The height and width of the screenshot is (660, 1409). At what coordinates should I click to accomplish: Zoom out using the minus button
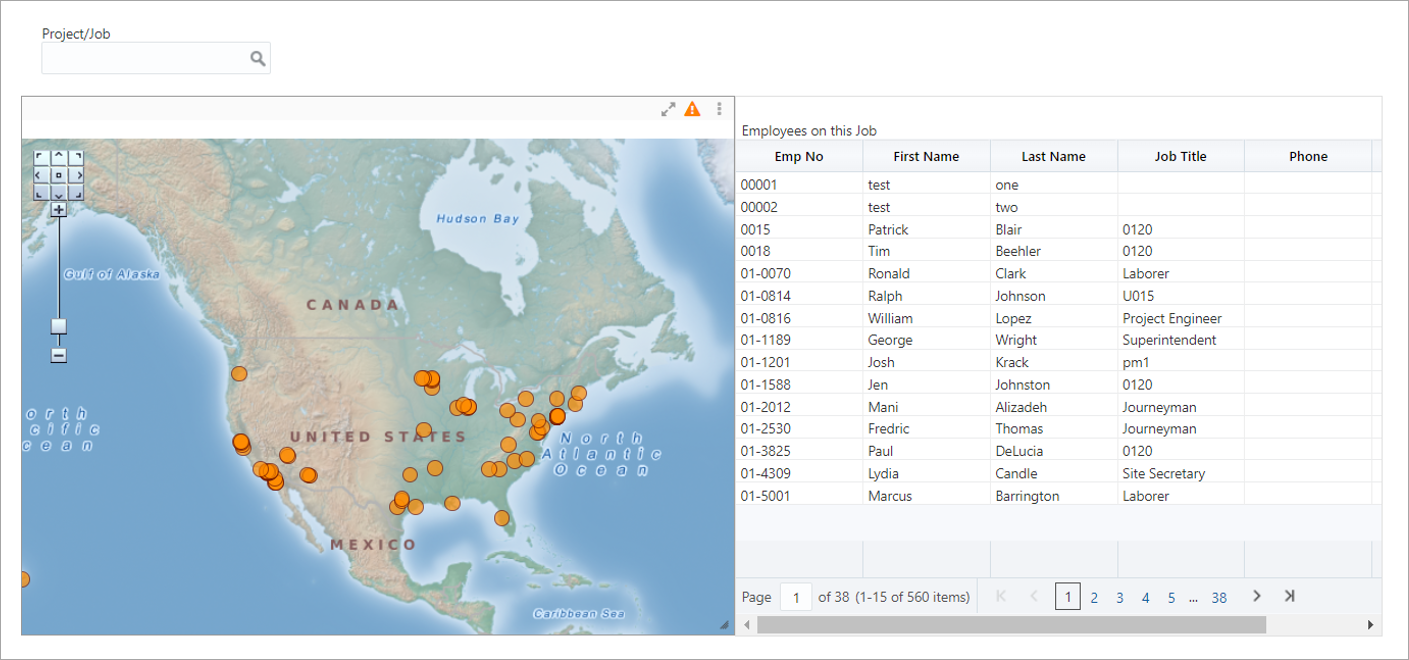point(59,354)
